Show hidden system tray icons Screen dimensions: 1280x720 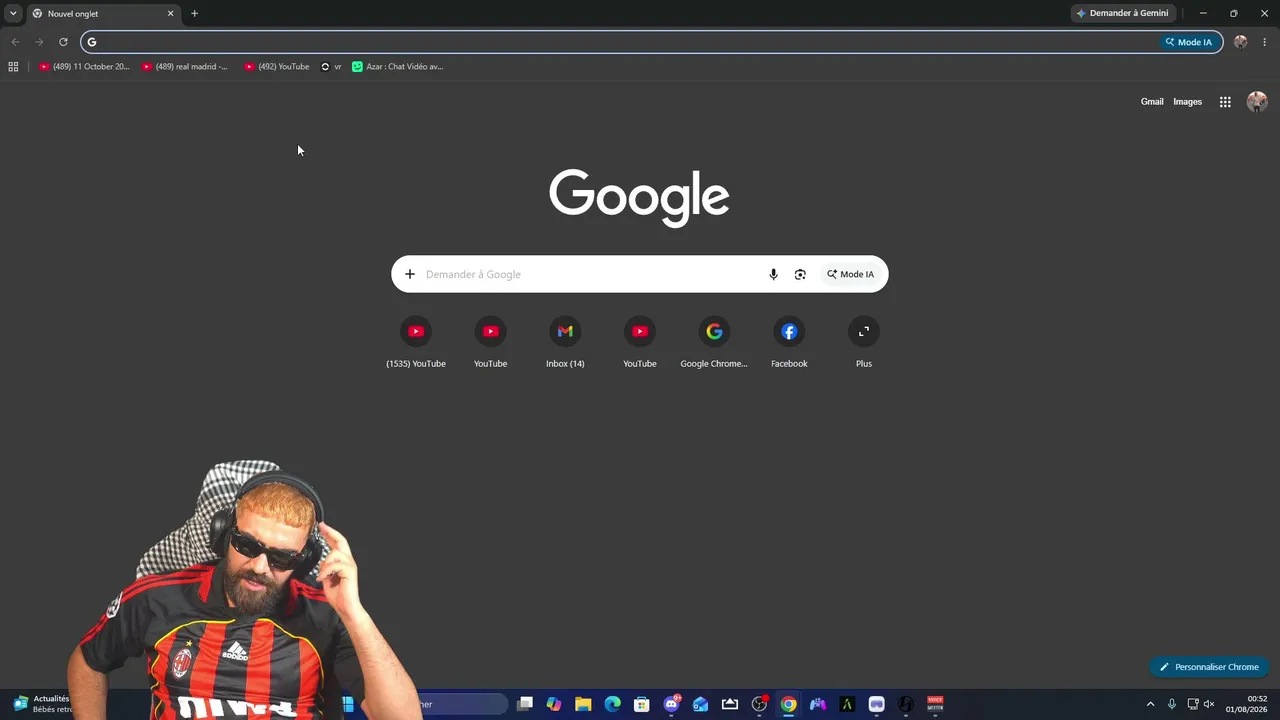[x=1150, y=704]
